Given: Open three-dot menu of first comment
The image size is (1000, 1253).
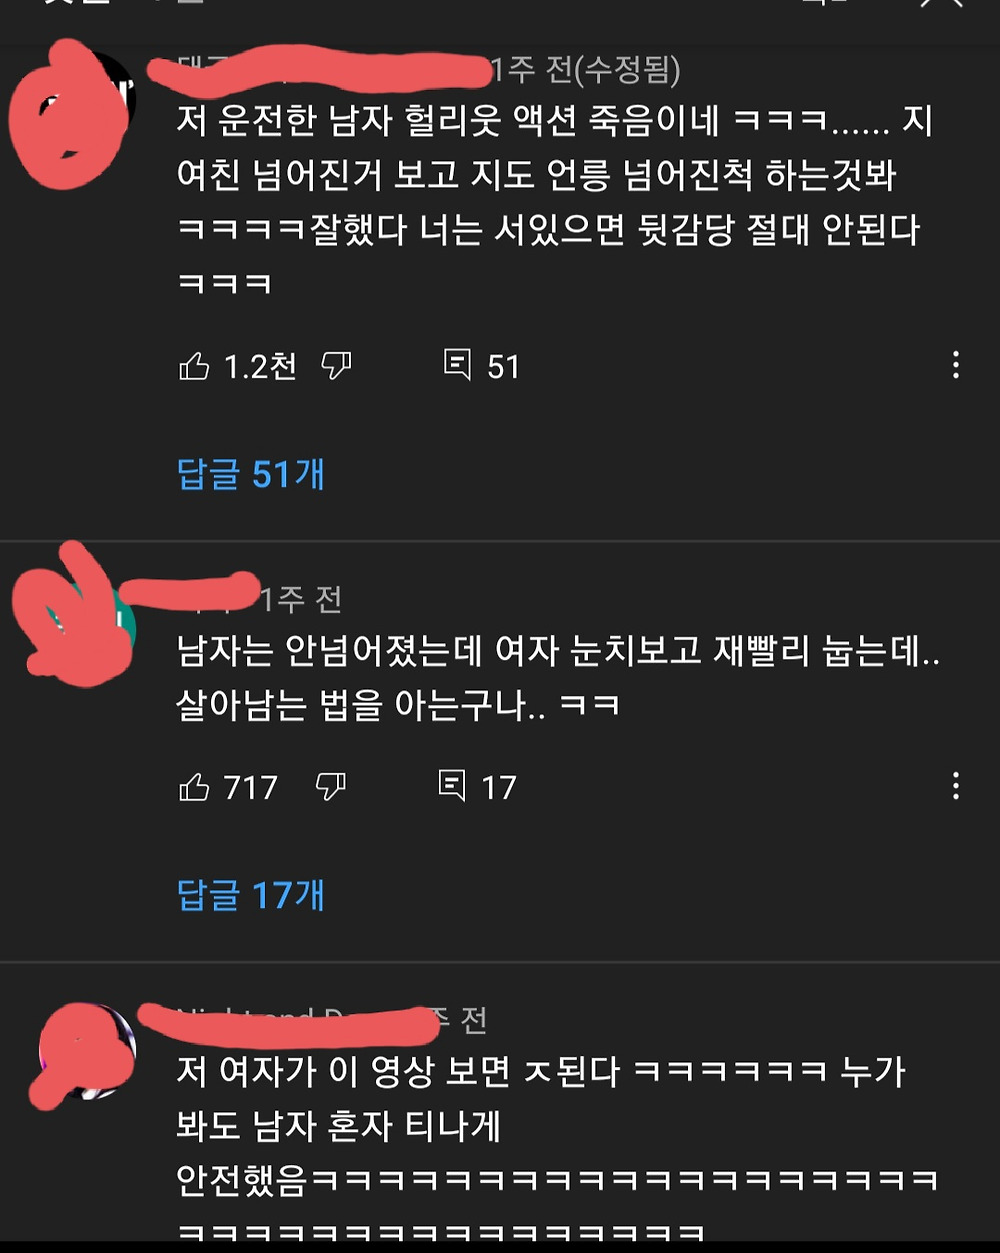Looking at the screenshot, I should (x=956, y=365).
